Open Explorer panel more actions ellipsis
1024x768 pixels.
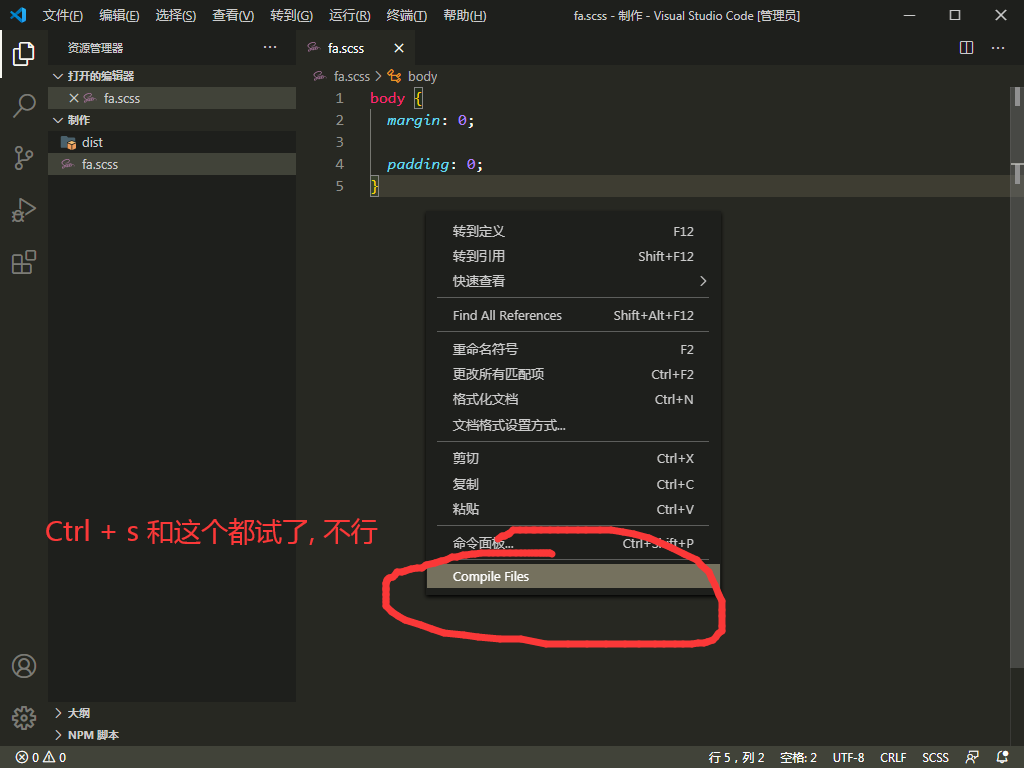coord(270,48)
